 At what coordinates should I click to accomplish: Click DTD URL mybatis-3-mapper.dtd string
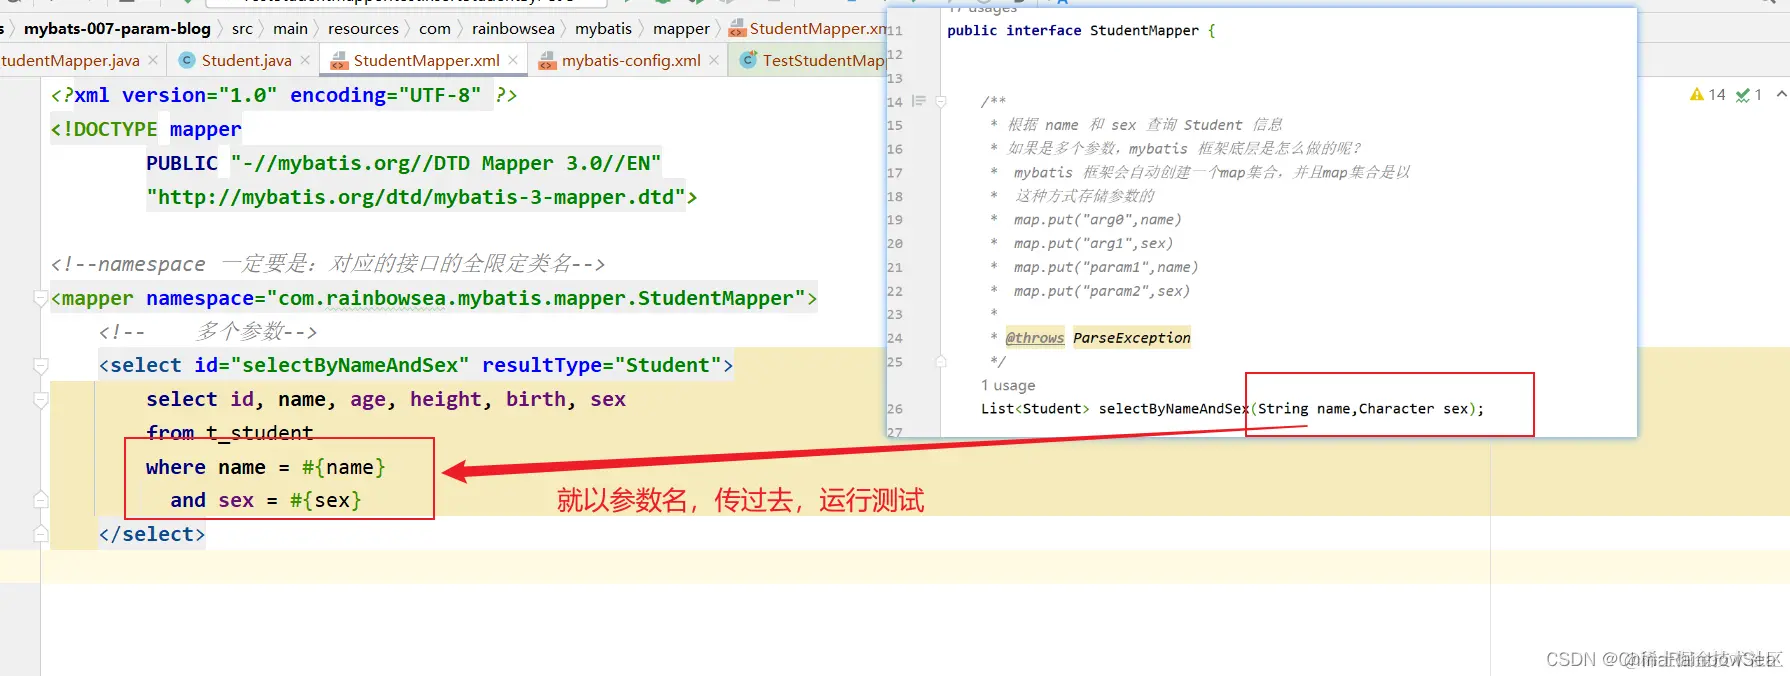(415, 197)
